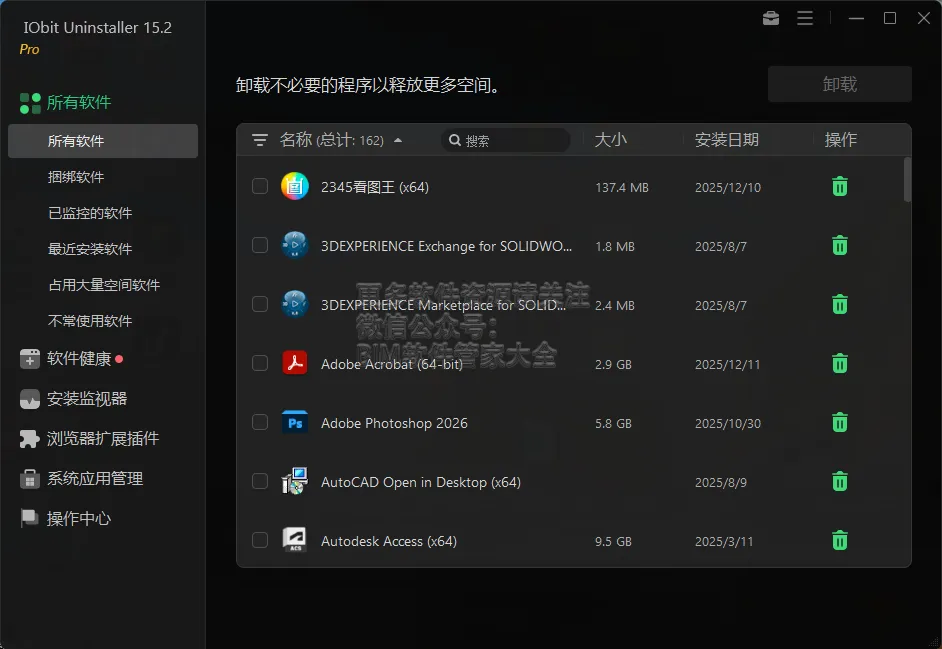Click the 系统应用管理 bag icon
Screen dimensions: 942x649
click(x=29, y=479)
